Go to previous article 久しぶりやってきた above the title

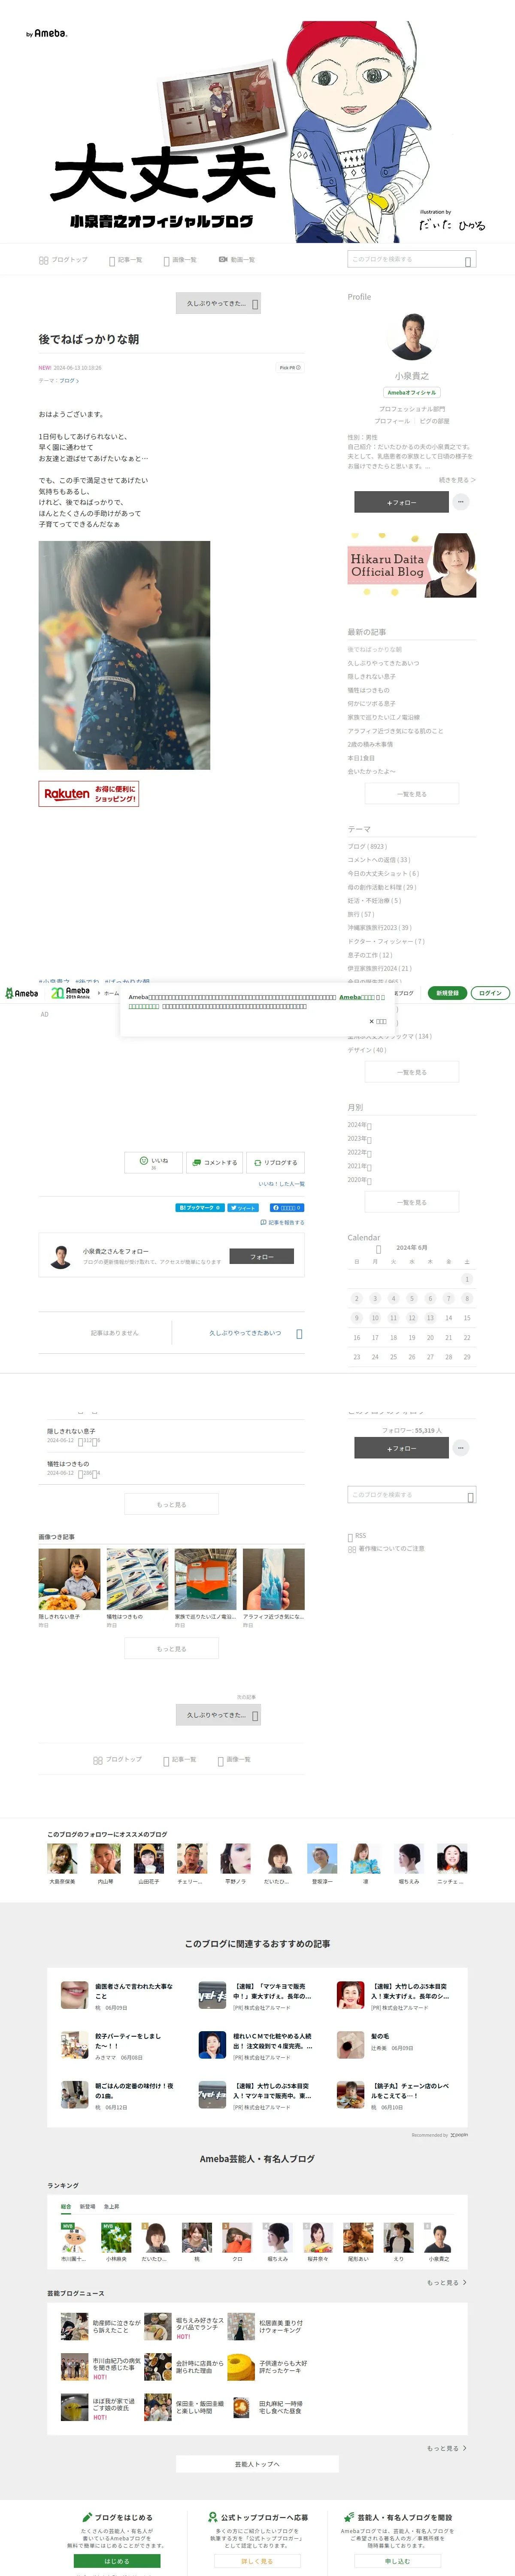218,303
